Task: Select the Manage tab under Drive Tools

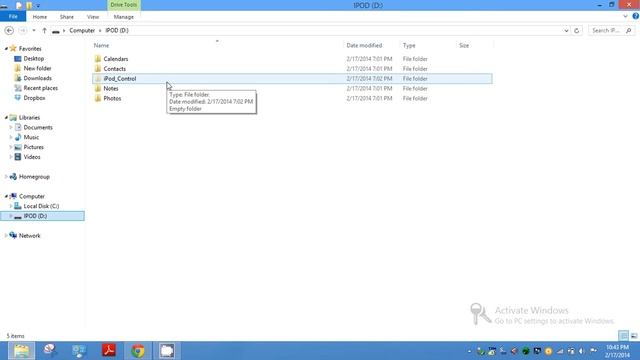Action: pyautogui.click(x=124, y=17)
